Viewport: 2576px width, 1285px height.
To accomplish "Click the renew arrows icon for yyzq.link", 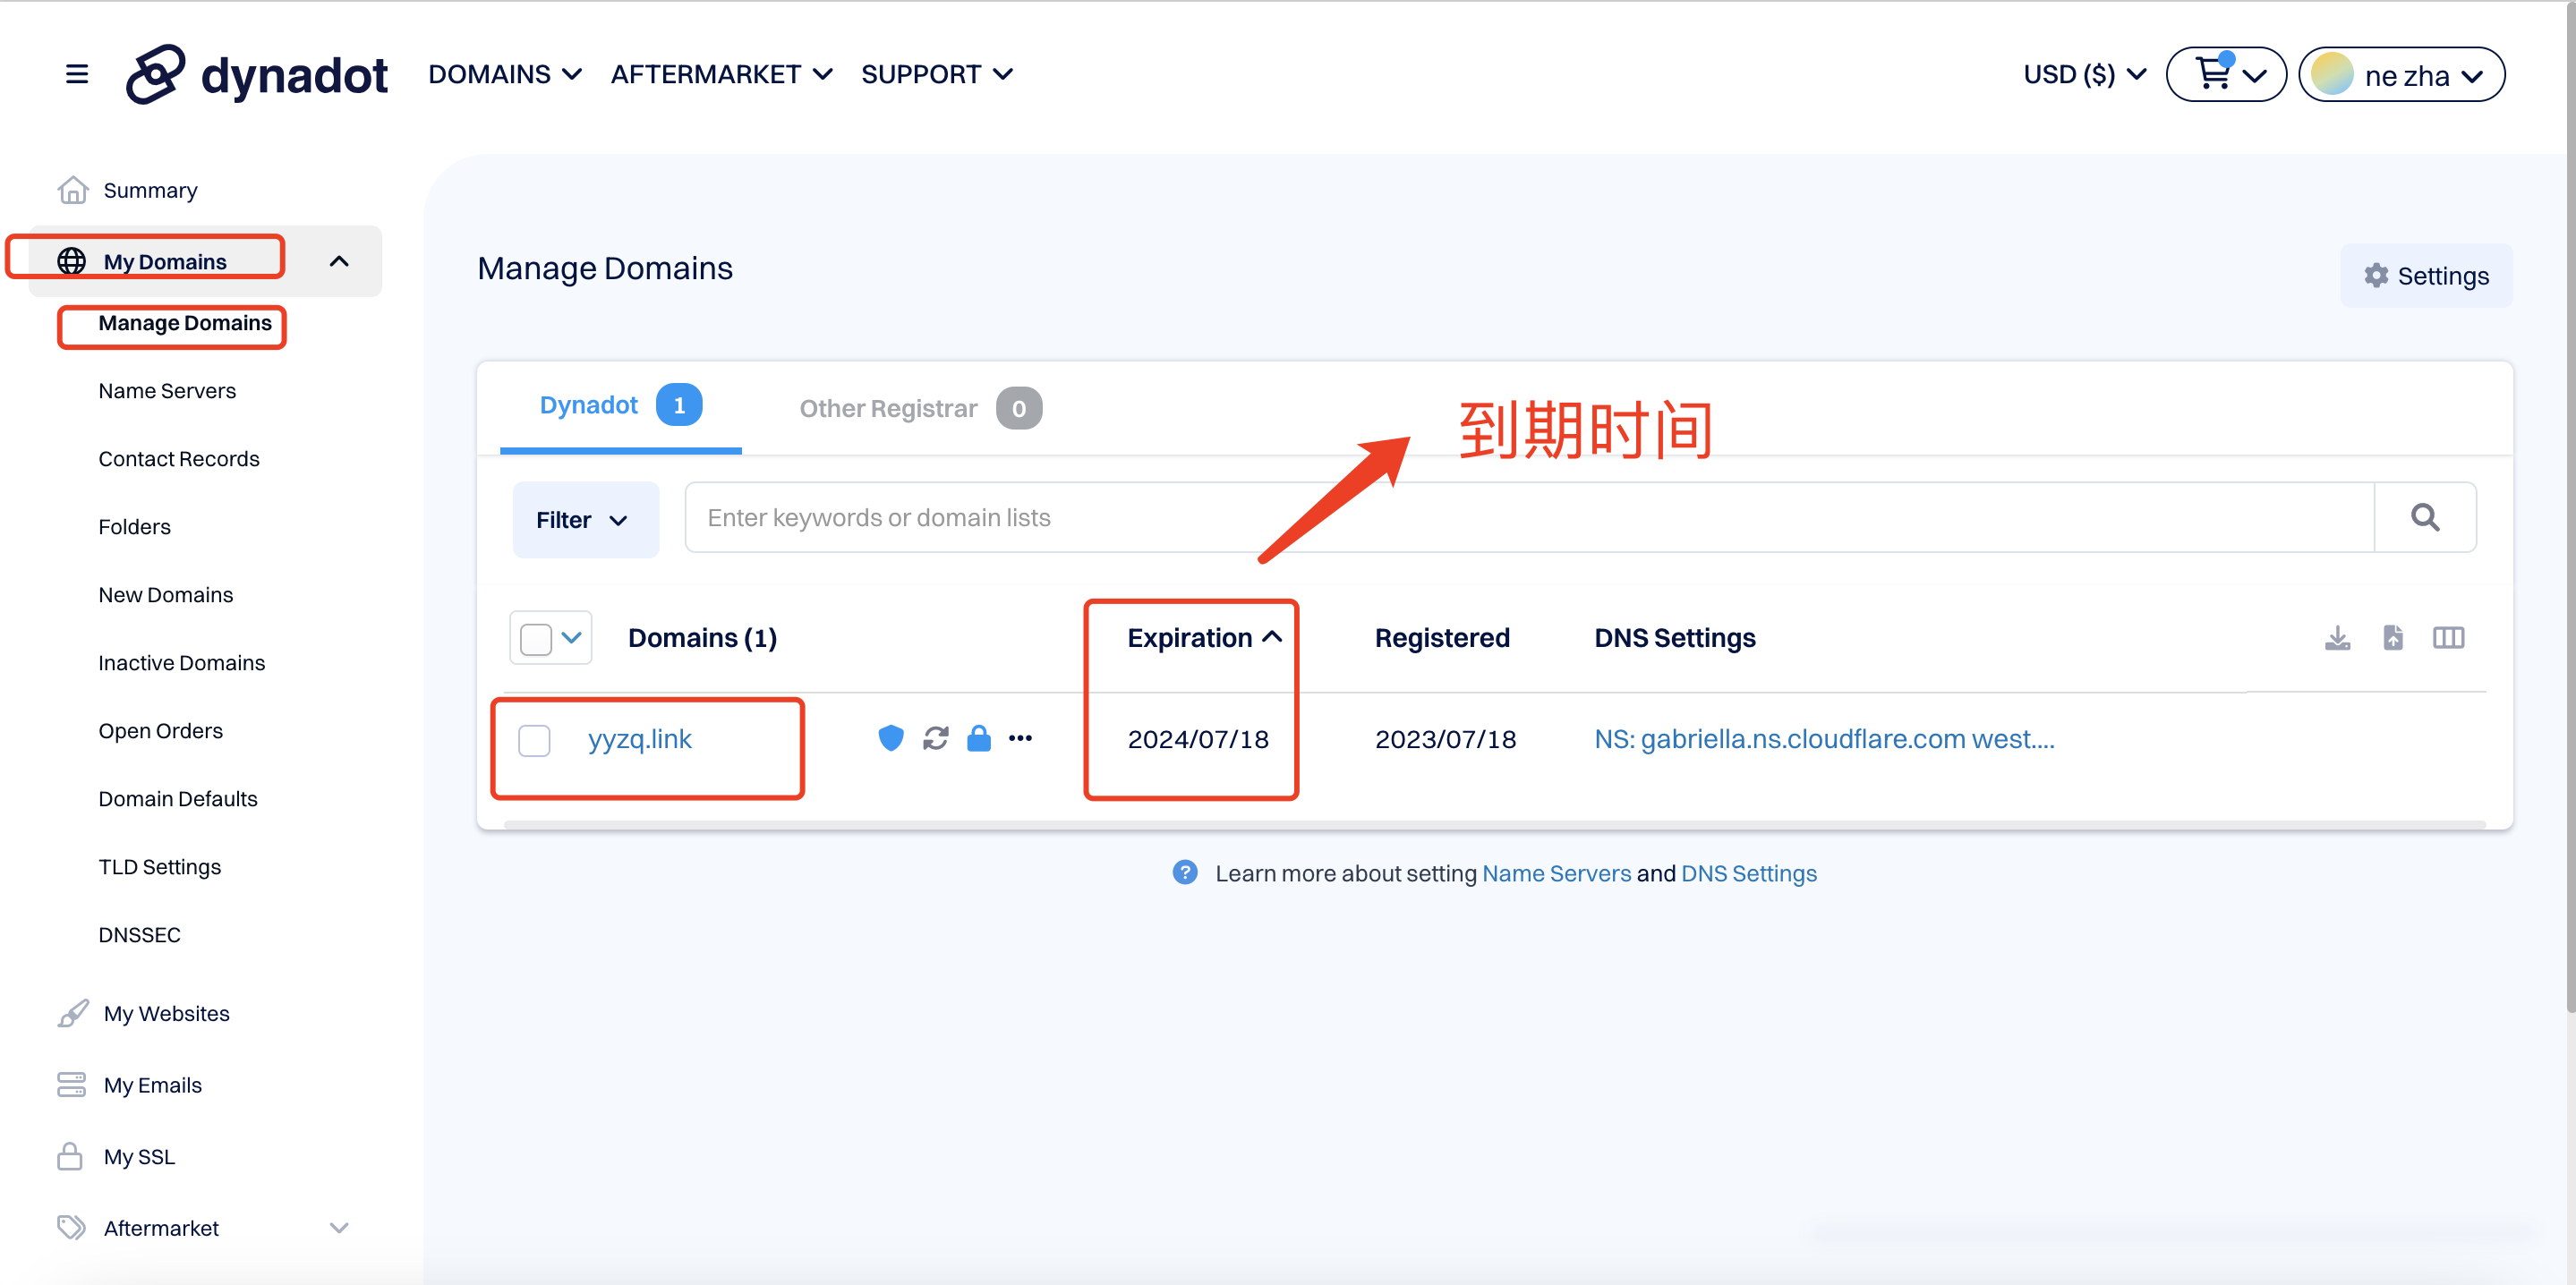I will click(x=935, y=738).
